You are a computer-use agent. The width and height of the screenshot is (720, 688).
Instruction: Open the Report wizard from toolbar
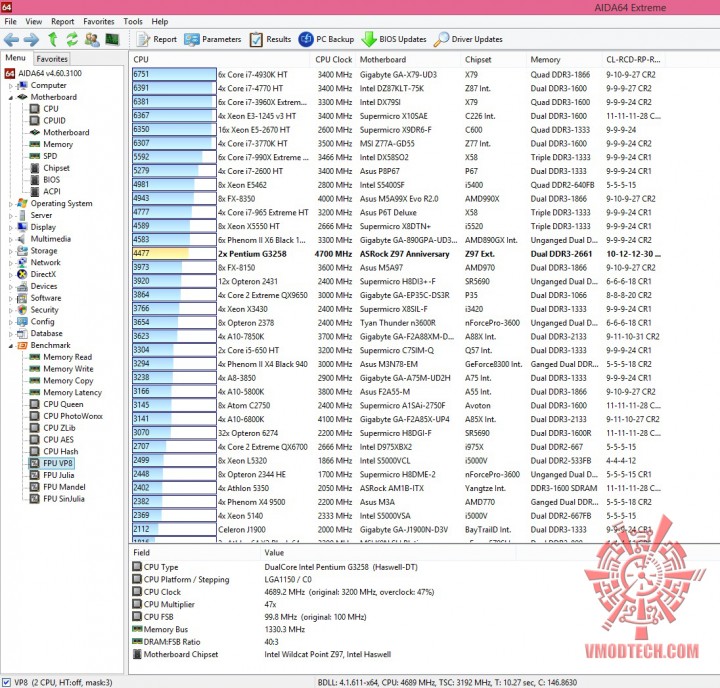tap(157, 39)
